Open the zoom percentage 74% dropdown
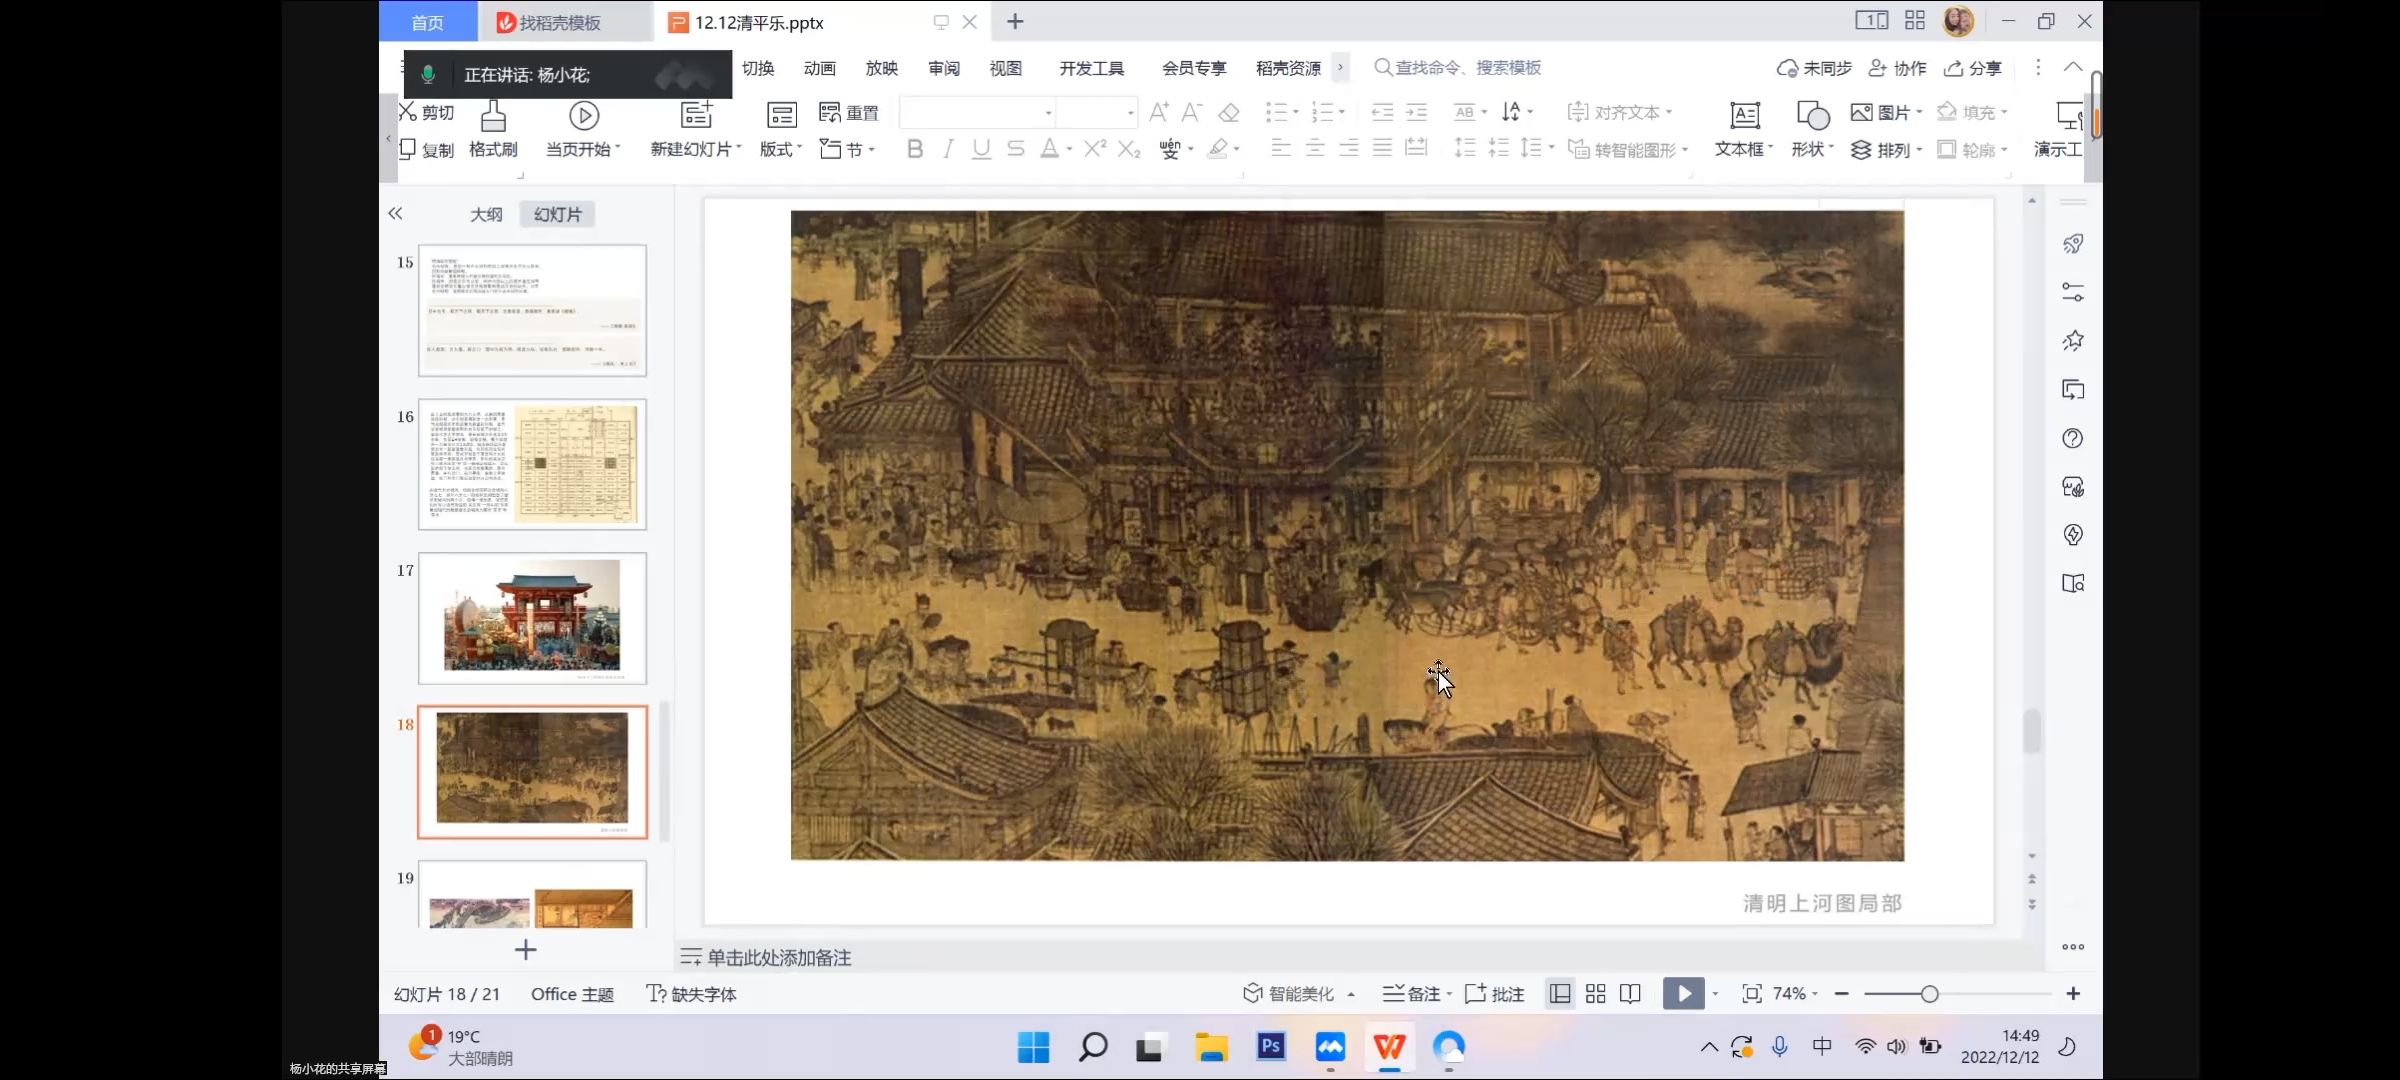 pyautogui.click(x=1796, y=994)
